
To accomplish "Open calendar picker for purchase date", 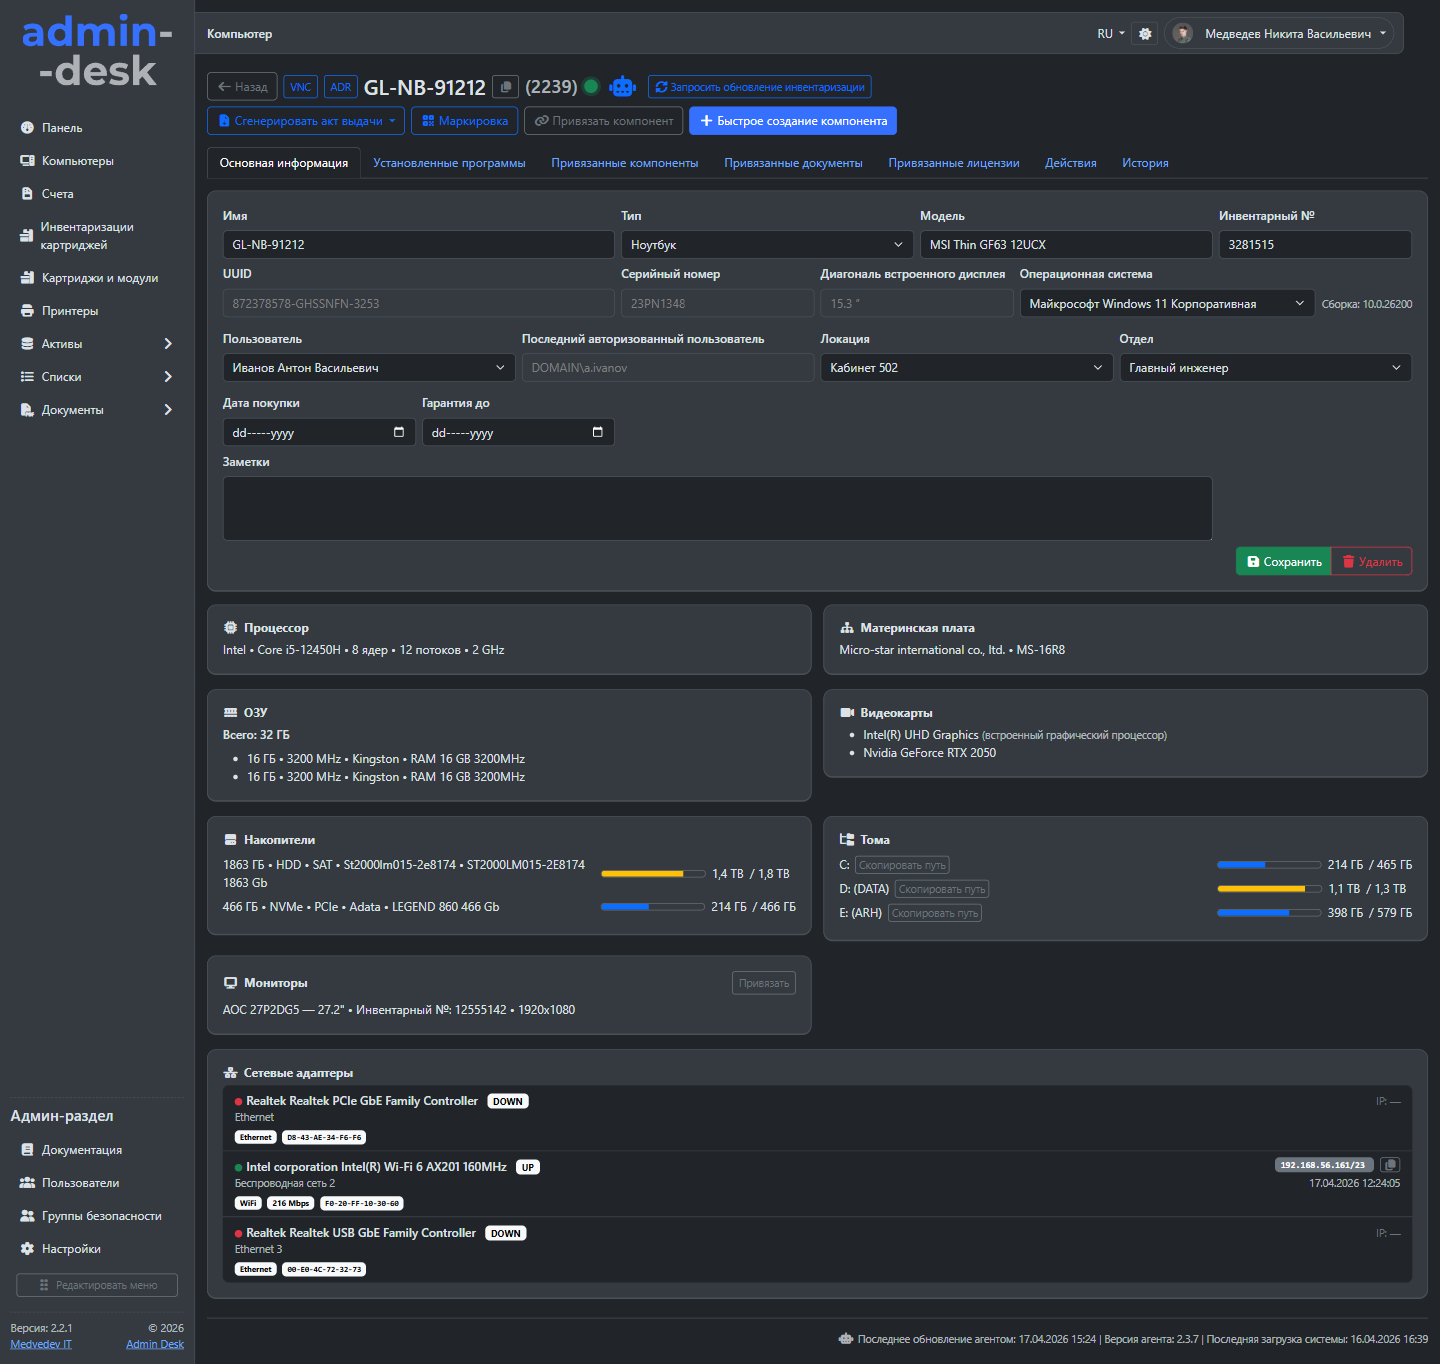I will [399, 432].
